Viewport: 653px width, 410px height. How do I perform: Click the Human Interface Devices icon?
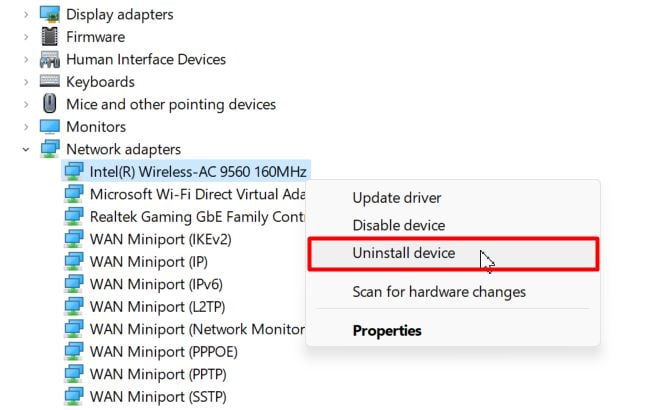tap(50, 59)
